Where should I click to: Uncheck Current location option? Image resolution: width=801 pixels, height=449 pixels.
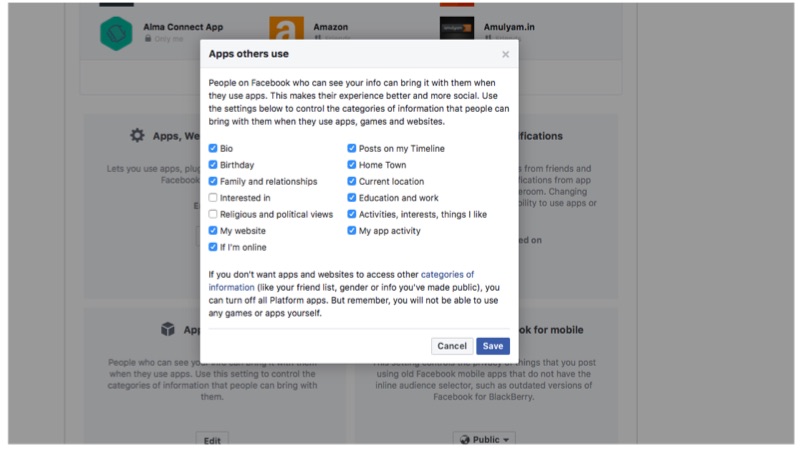point(352,182)
